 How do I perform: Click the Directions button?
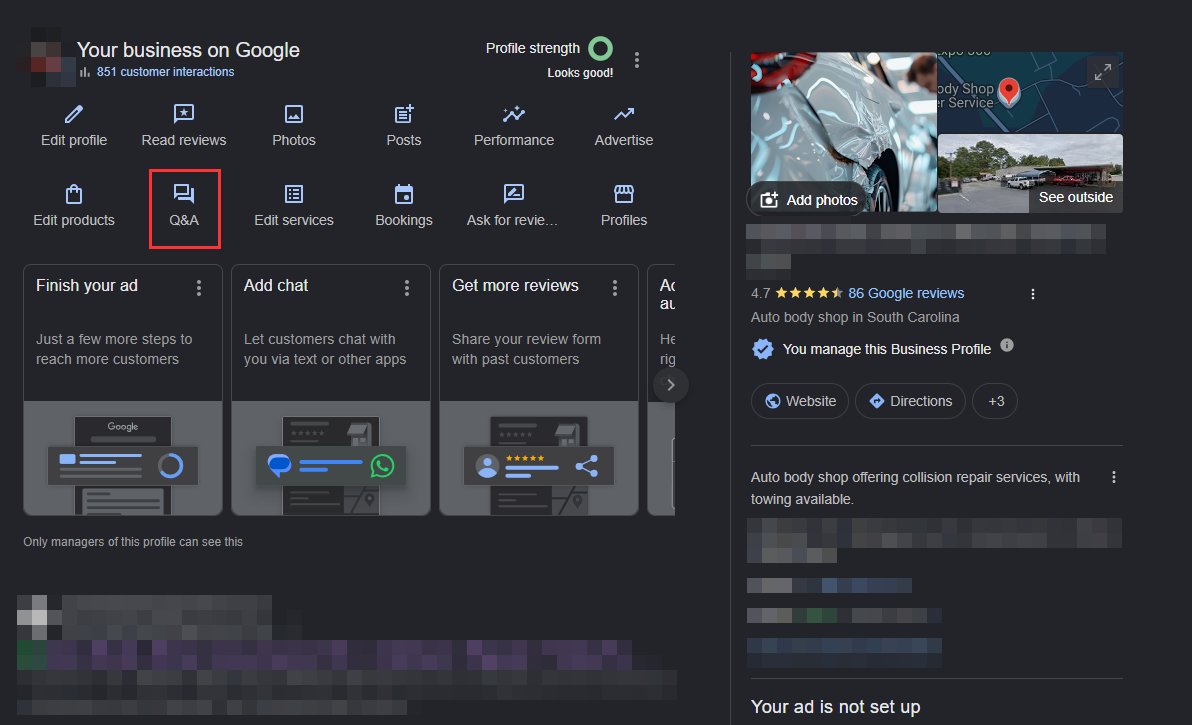[x=910, y=401]
